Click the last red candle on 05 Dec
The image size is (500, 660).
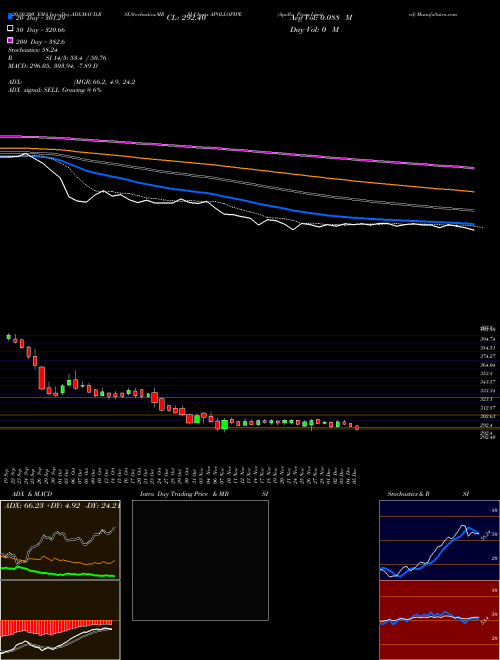point(357,427)
